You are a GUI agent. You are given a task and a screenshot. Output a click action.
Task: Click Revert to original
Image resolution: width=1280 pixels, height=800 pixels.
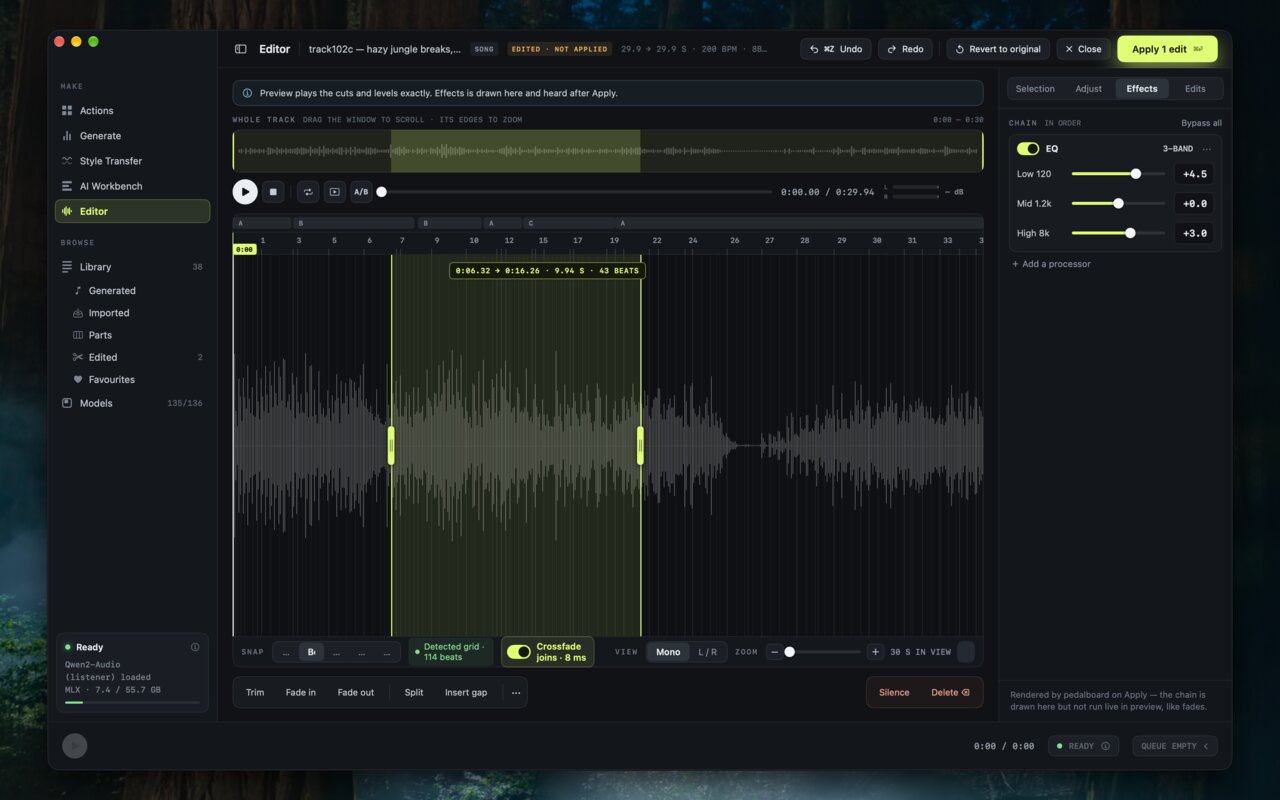tap(1000, 49)
